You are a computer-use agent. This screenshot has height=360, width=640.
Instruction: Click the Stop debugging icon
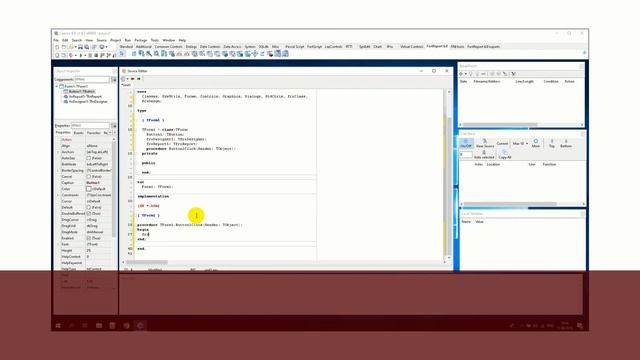tap(96, 55)
